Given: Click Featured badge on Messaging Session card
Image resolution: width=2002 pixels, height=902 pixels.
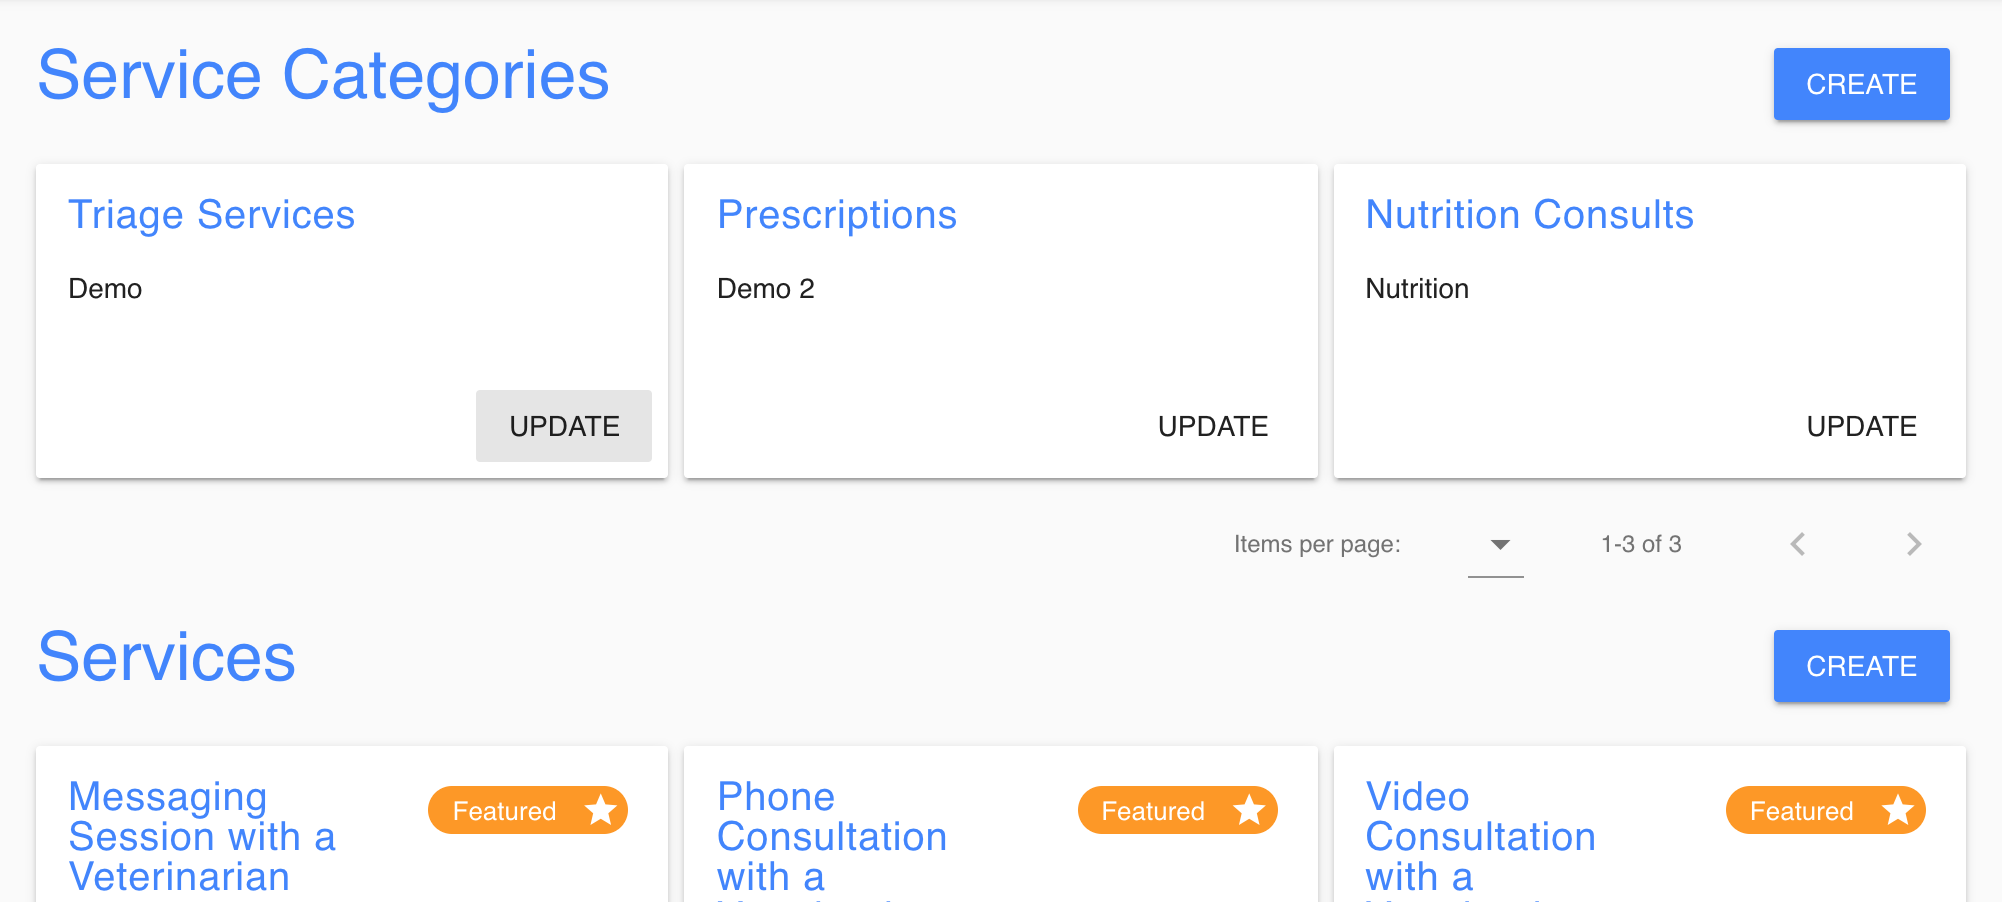Looking at the screenshot, I should pyautogui.click(x=505, y=811).
